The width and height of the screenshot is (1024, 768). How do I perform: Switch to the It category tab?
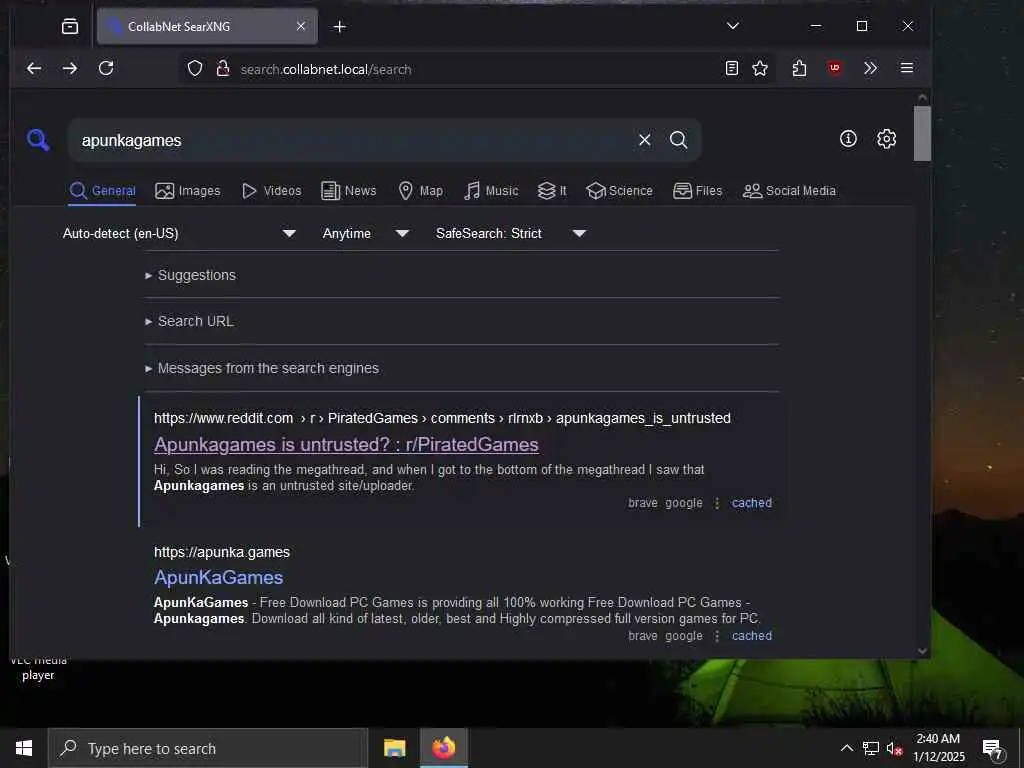click(552, 191)
